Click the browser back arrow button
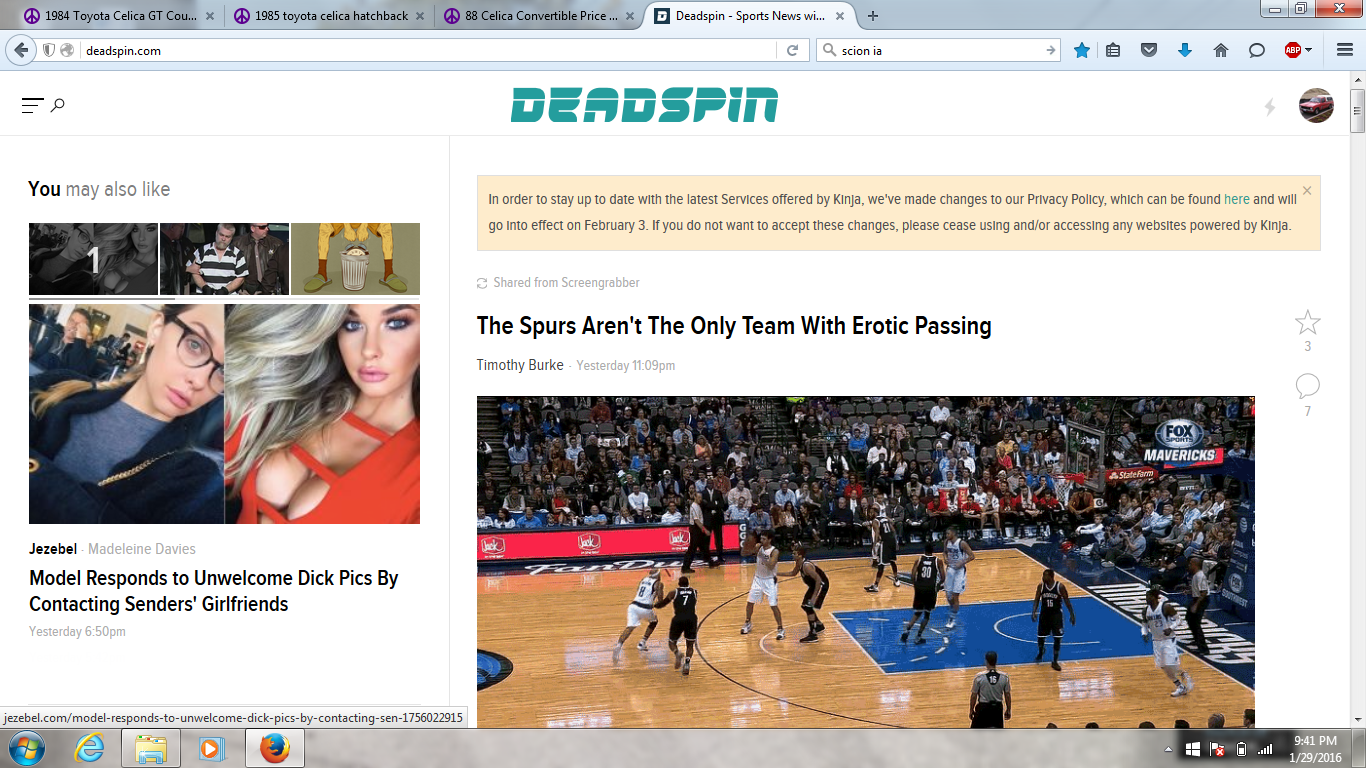Image resolution: width=1366 pixels, height=768 pixels. coord(21,50)
